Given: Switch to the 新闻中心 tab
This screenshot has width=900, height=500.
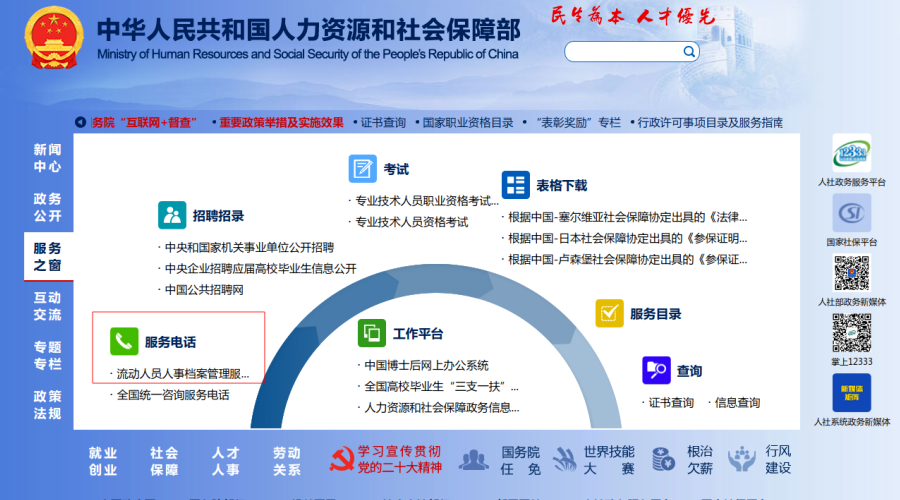Looking at the screenshot, I should 47,158.
